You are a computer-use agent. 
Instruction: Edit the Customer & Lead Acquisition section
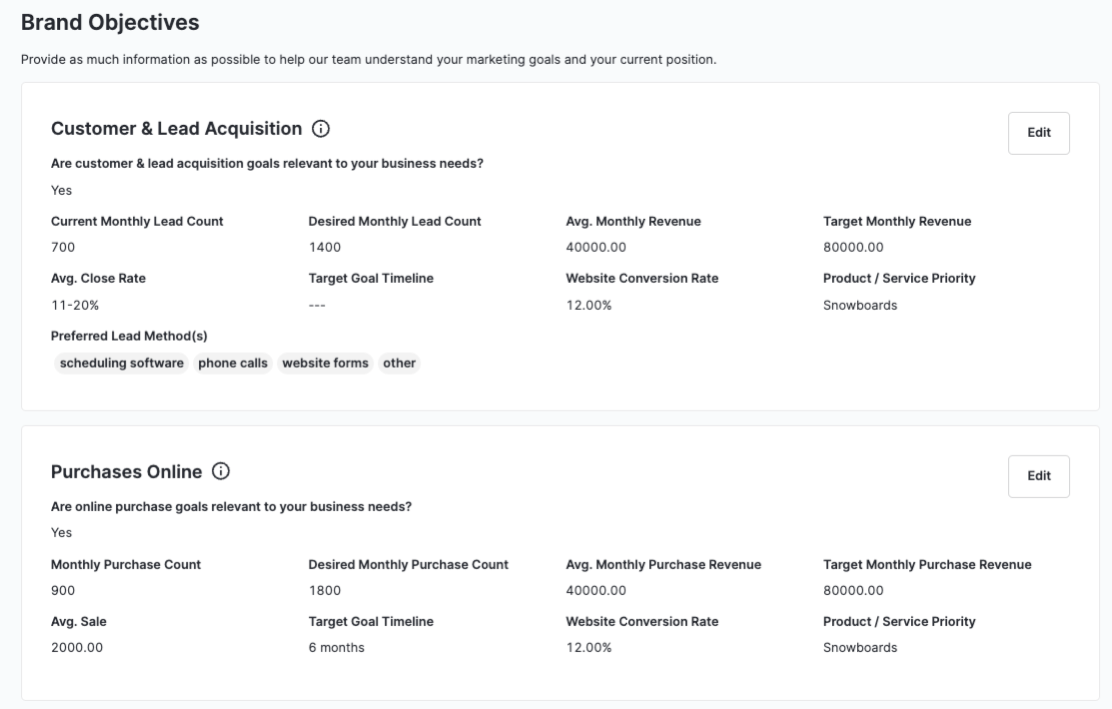point(1038,133)
